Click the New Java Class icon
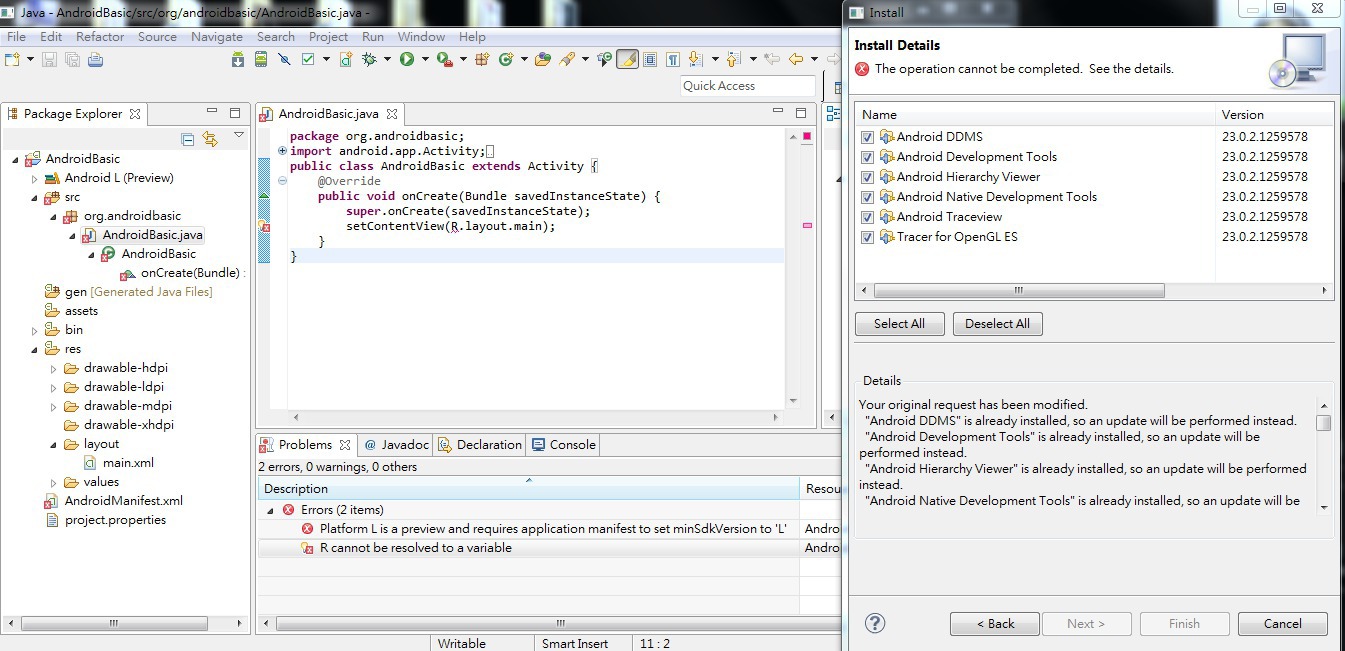Screen dimensions: 1345x651 [506, 60]
